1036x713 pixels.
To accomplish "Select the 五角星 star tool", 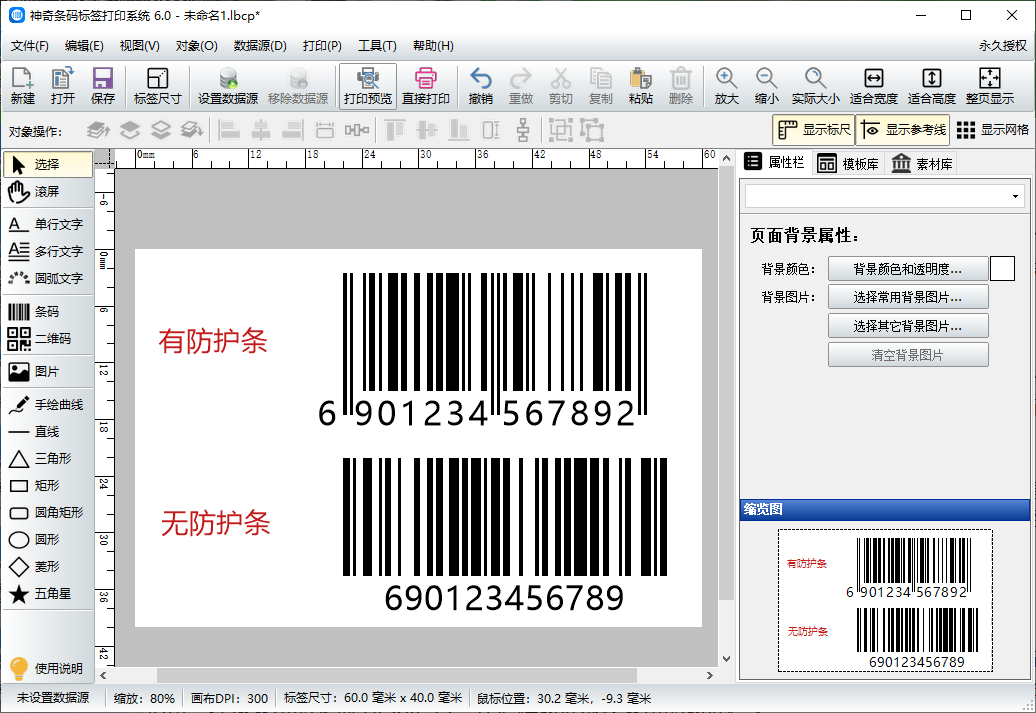I will 48,594.
